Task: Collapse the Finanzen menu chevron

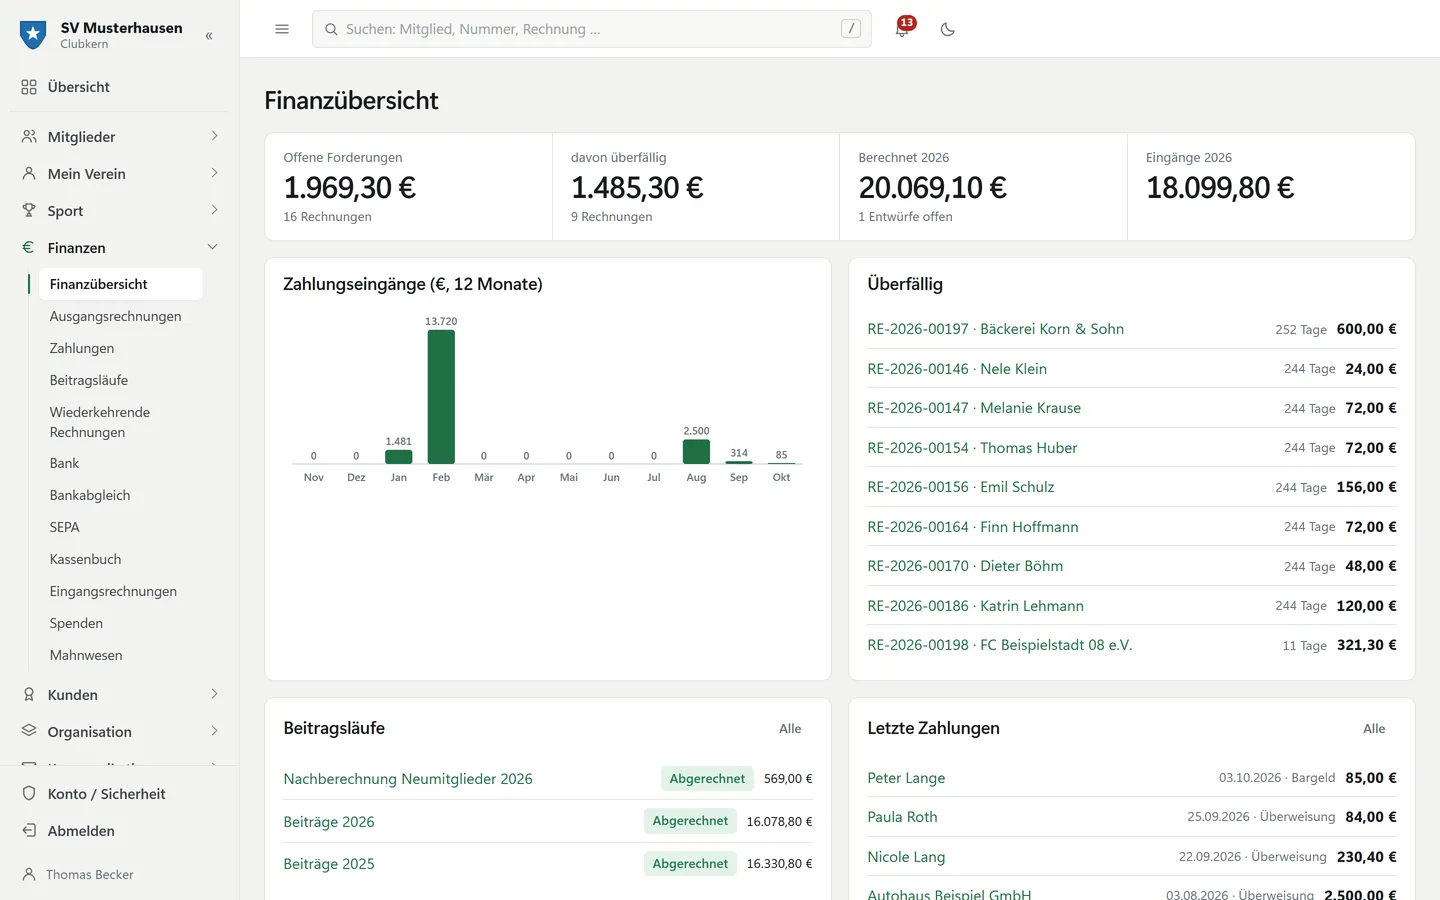Action: [213, 247]
